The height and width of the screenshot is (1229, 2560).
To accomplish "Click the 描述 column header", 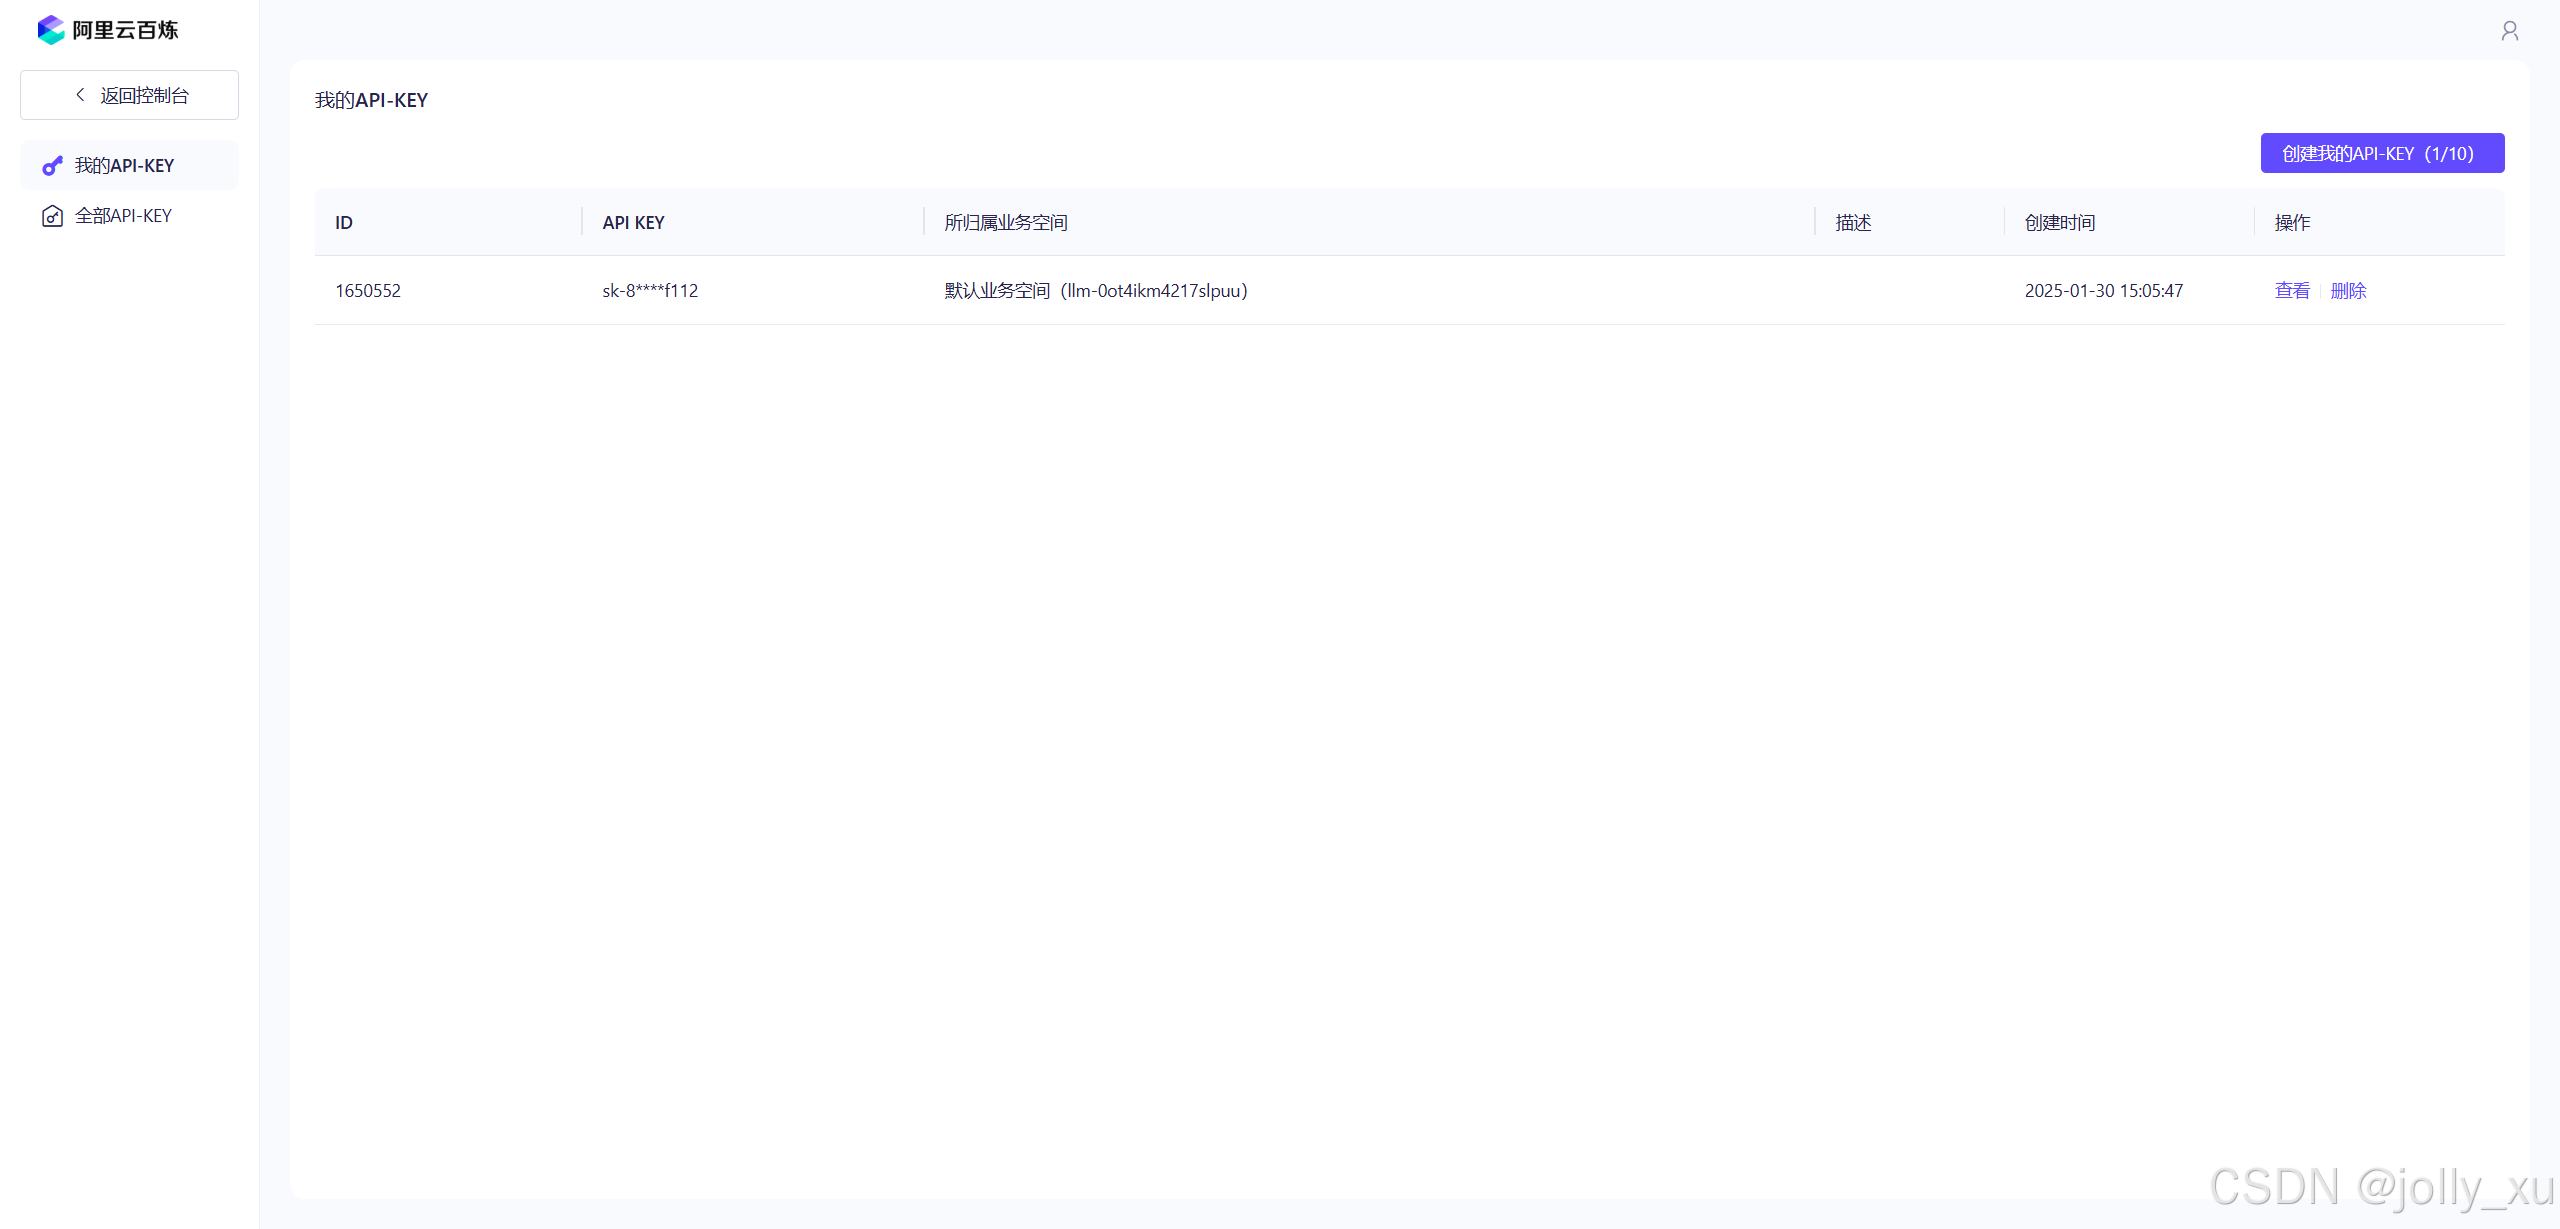I will [x=1852, y=223].
